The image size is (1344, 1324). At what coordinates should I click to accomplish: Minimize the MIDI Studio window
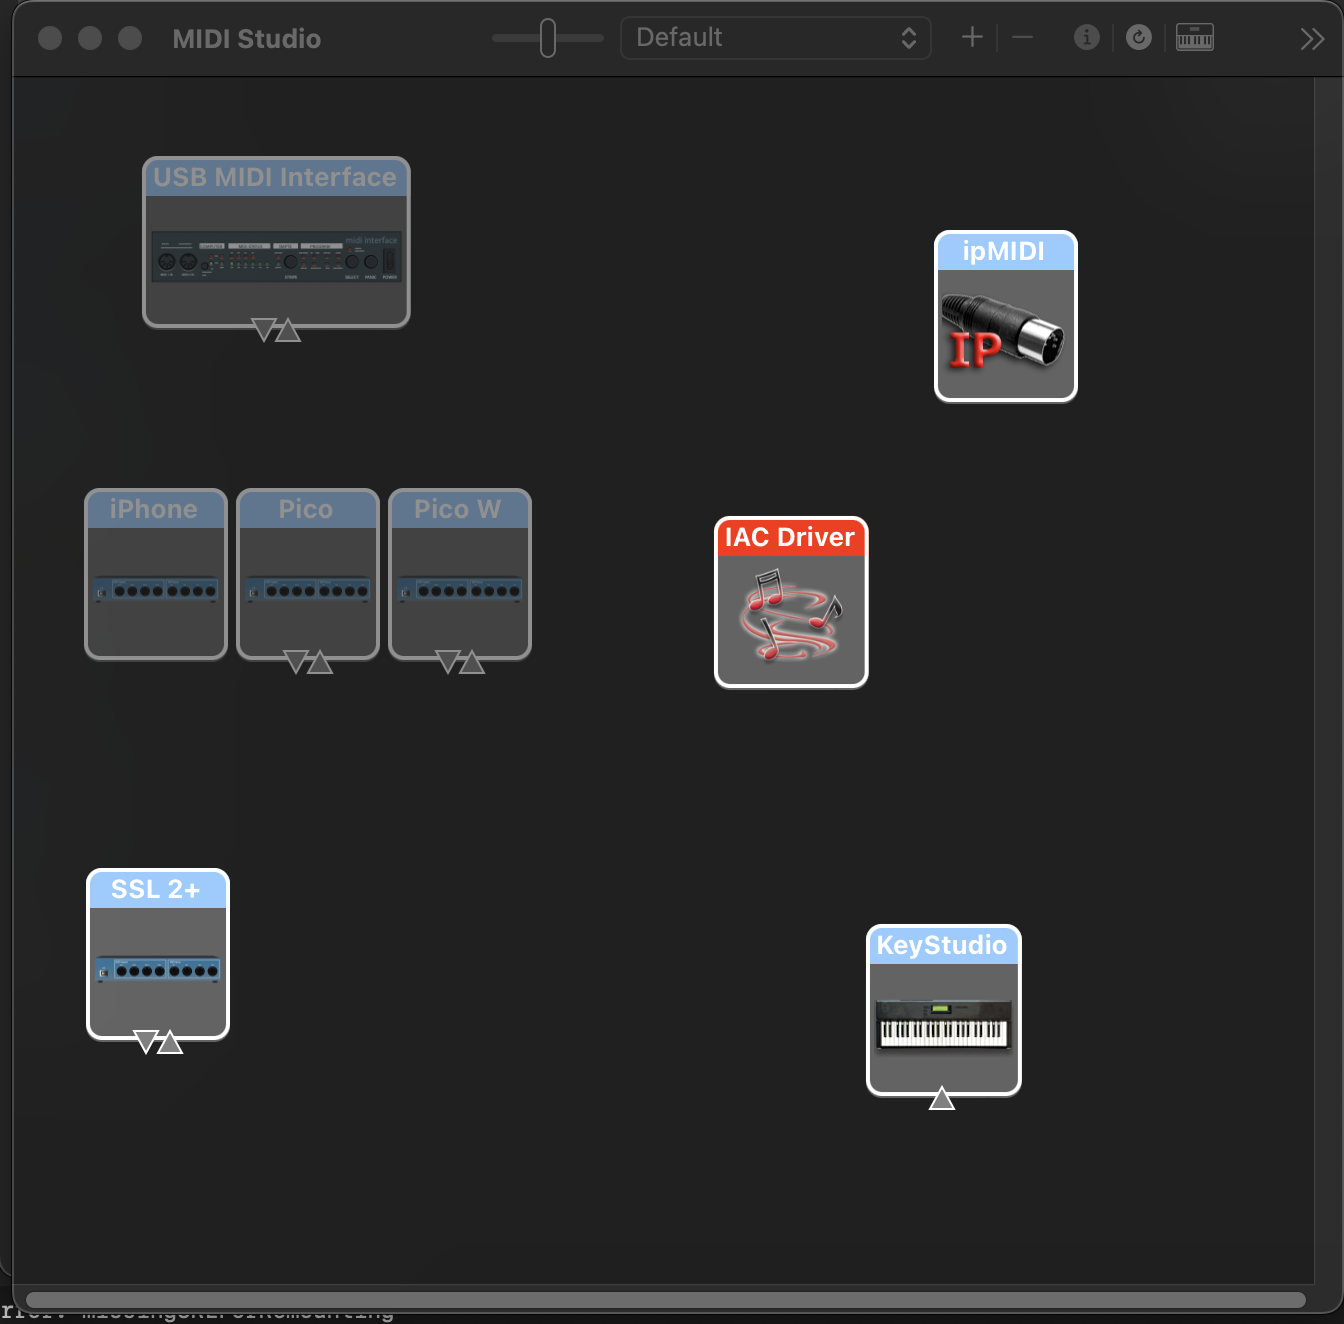coord(90,38)
